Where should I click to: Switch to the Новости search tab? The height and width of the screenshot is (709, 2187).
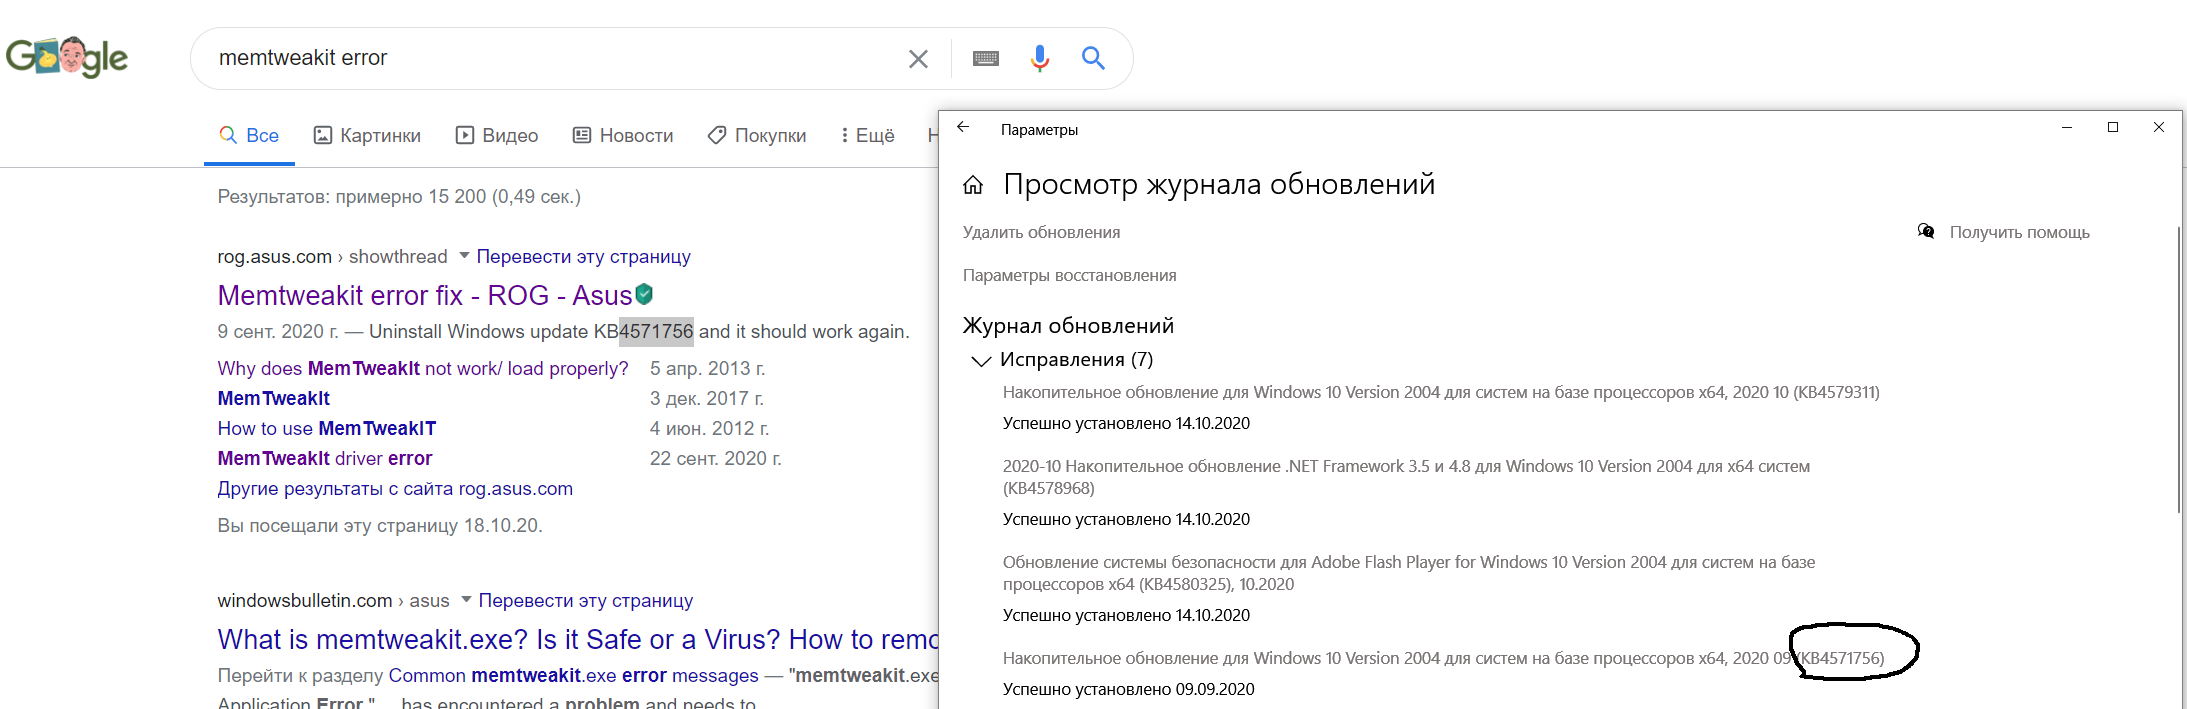(x=623, y=135)
